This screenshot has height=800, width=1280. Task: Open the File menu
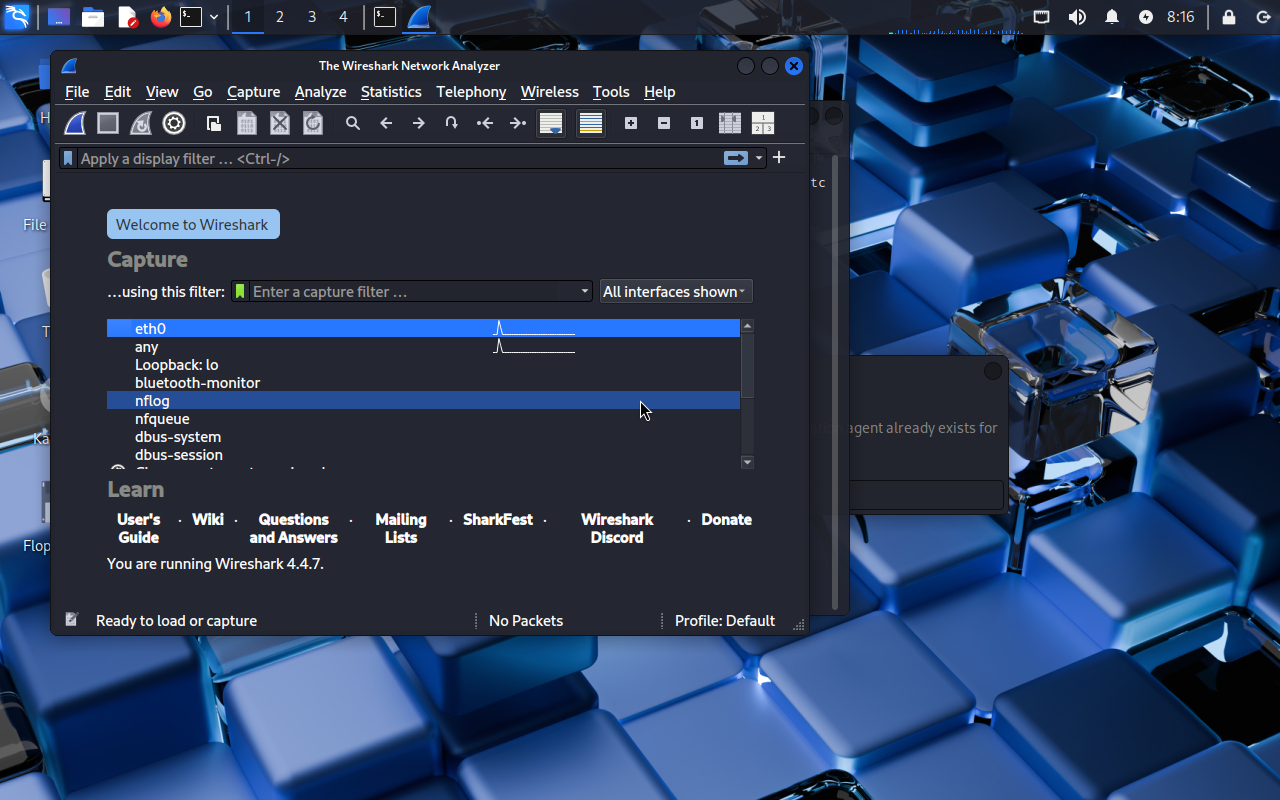point(77,91)
